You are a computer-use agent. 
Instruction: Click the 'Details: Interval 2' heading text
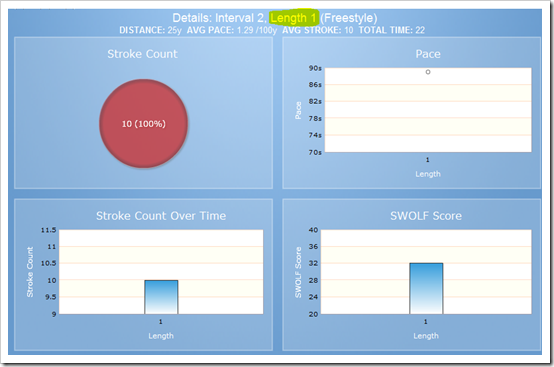point(218,18)
